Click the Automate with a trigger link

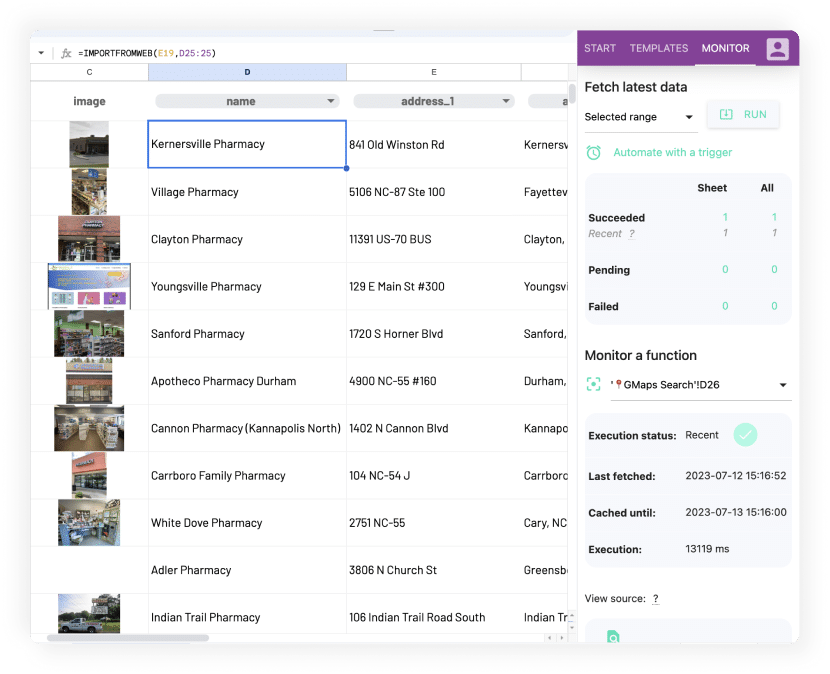(x=672, y=152)
